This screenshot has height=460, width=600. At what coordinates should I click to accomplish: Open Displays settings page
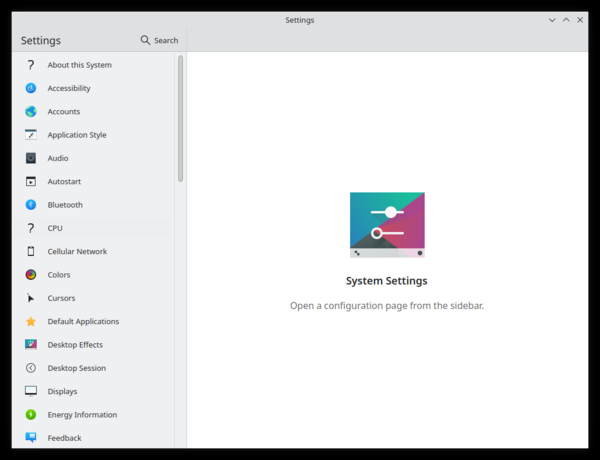[x=62, y=392]
